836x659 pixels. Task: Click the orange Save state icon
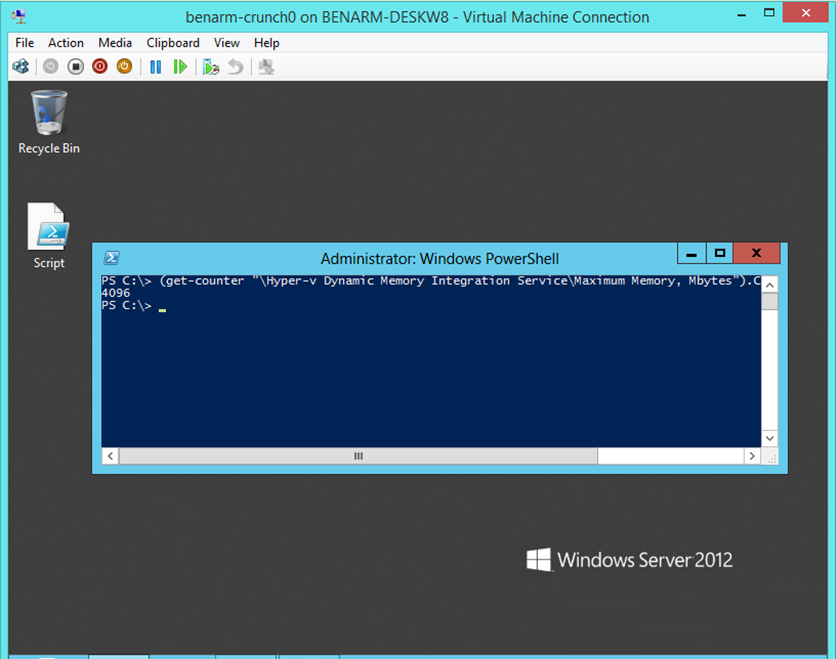tap(124, 67)
